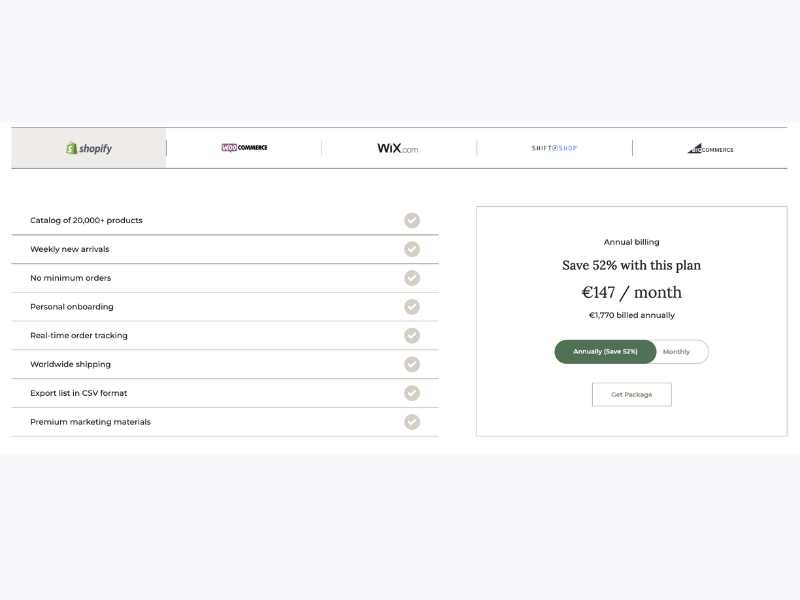Click checkmark icon for Premium marketing materials
The image size is (800, 600).
click(412, 422)
